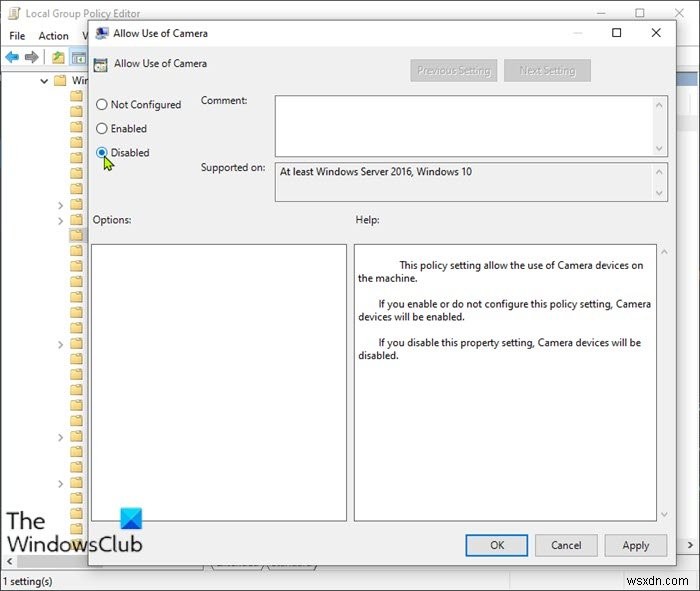Click the Forward arrow toolbar icon
The image size is (700, 591).
point(31,57)
